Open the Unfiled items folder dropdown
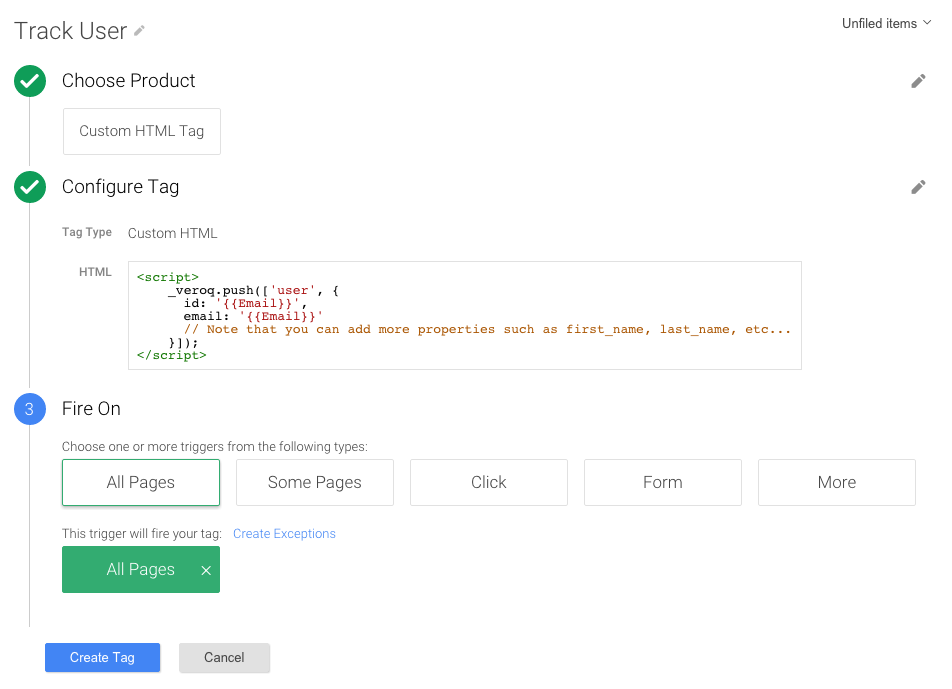This screenshot has width=952, height=689. point(885,22)
